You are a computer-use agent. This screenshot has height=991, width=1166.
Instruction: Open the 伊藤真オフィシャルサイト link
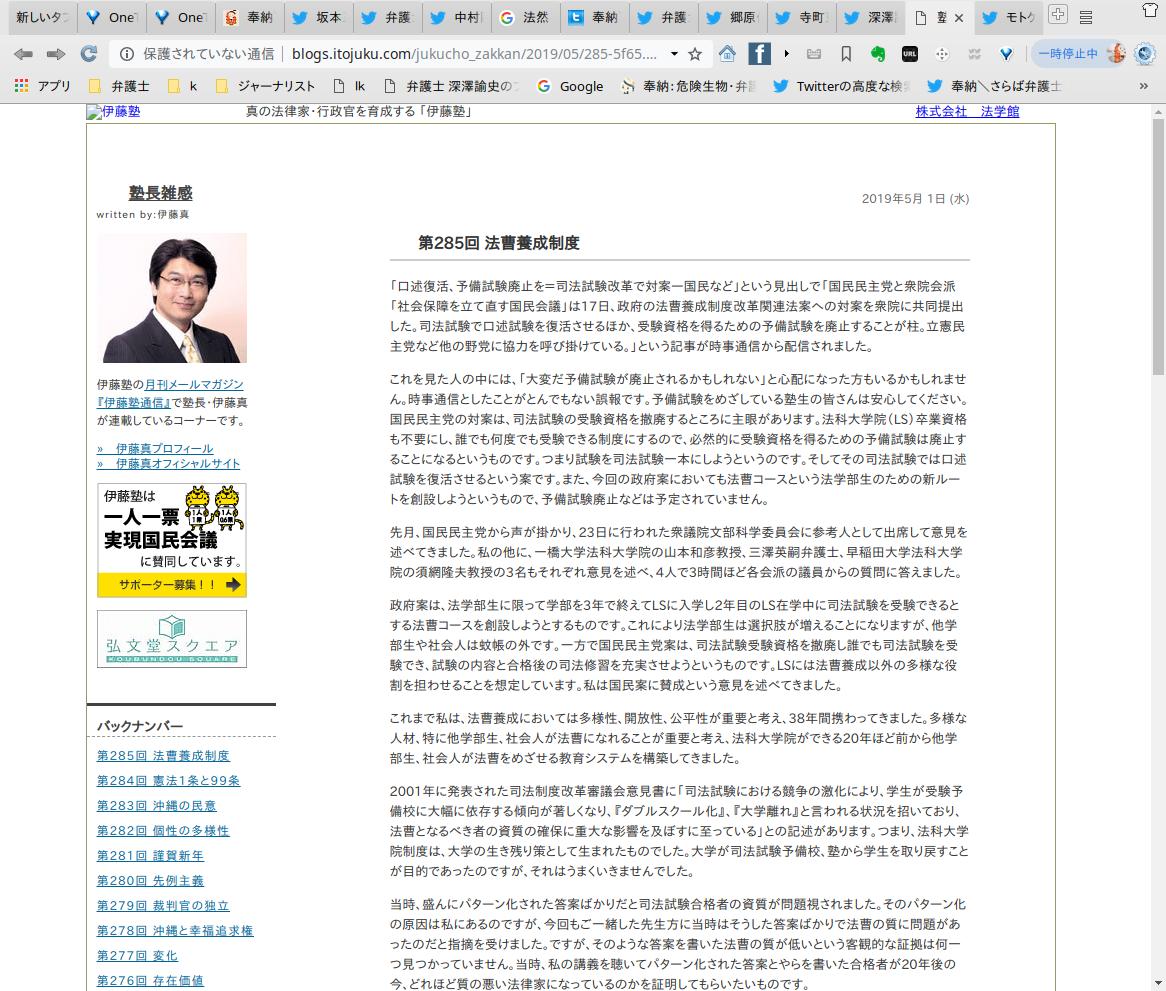pyautogui.click(x=168, y=463)
